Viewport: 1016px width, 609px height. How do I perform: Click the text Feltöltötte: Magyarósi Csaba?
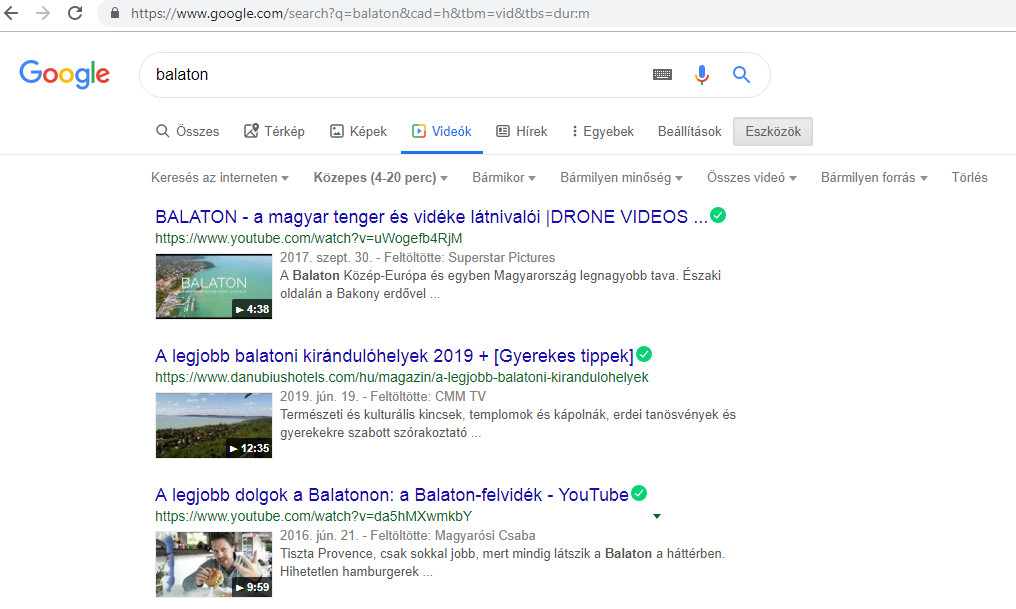click(453, 536)
